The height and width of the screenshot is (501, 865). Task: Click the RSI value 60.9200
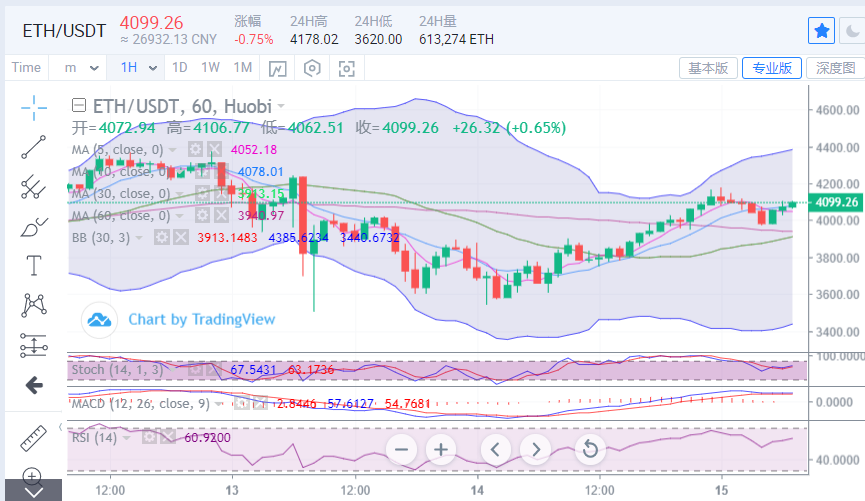tap(207, 438)
